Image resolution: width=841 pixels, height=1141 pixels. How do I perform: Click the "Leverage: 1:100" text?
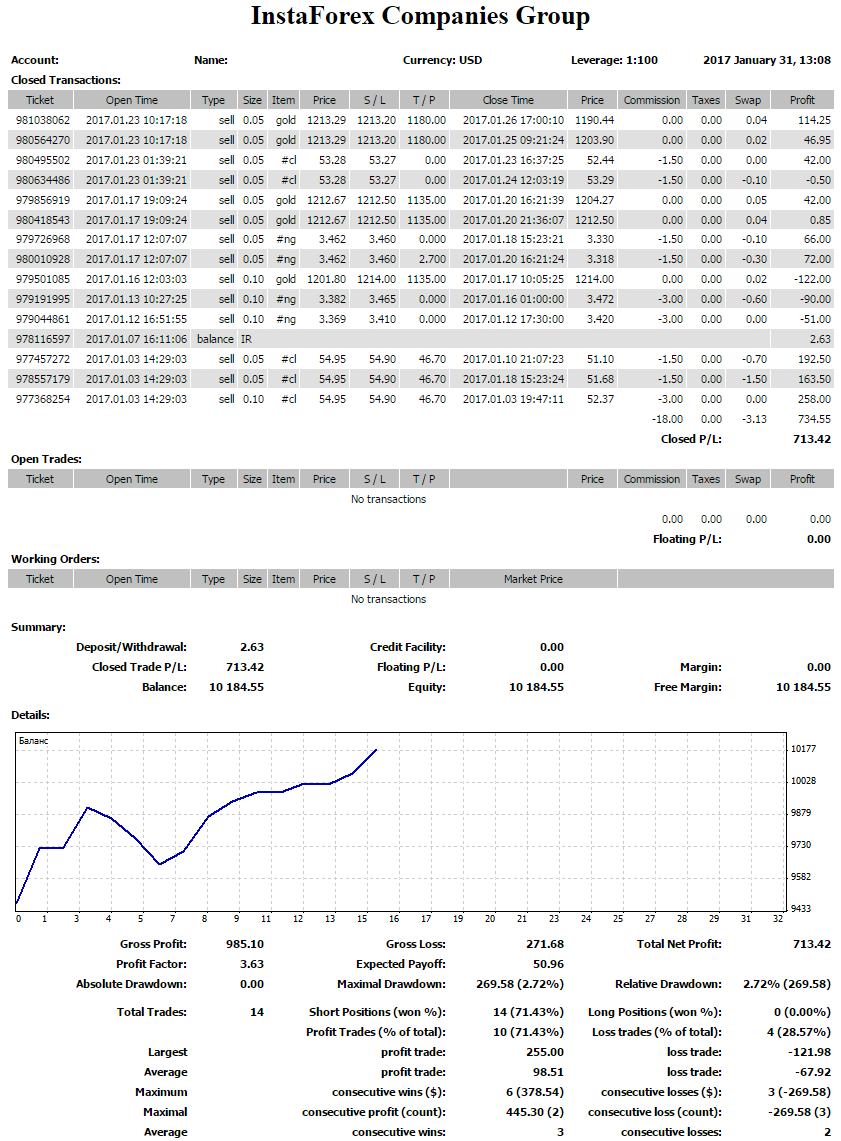coord(614,60)
